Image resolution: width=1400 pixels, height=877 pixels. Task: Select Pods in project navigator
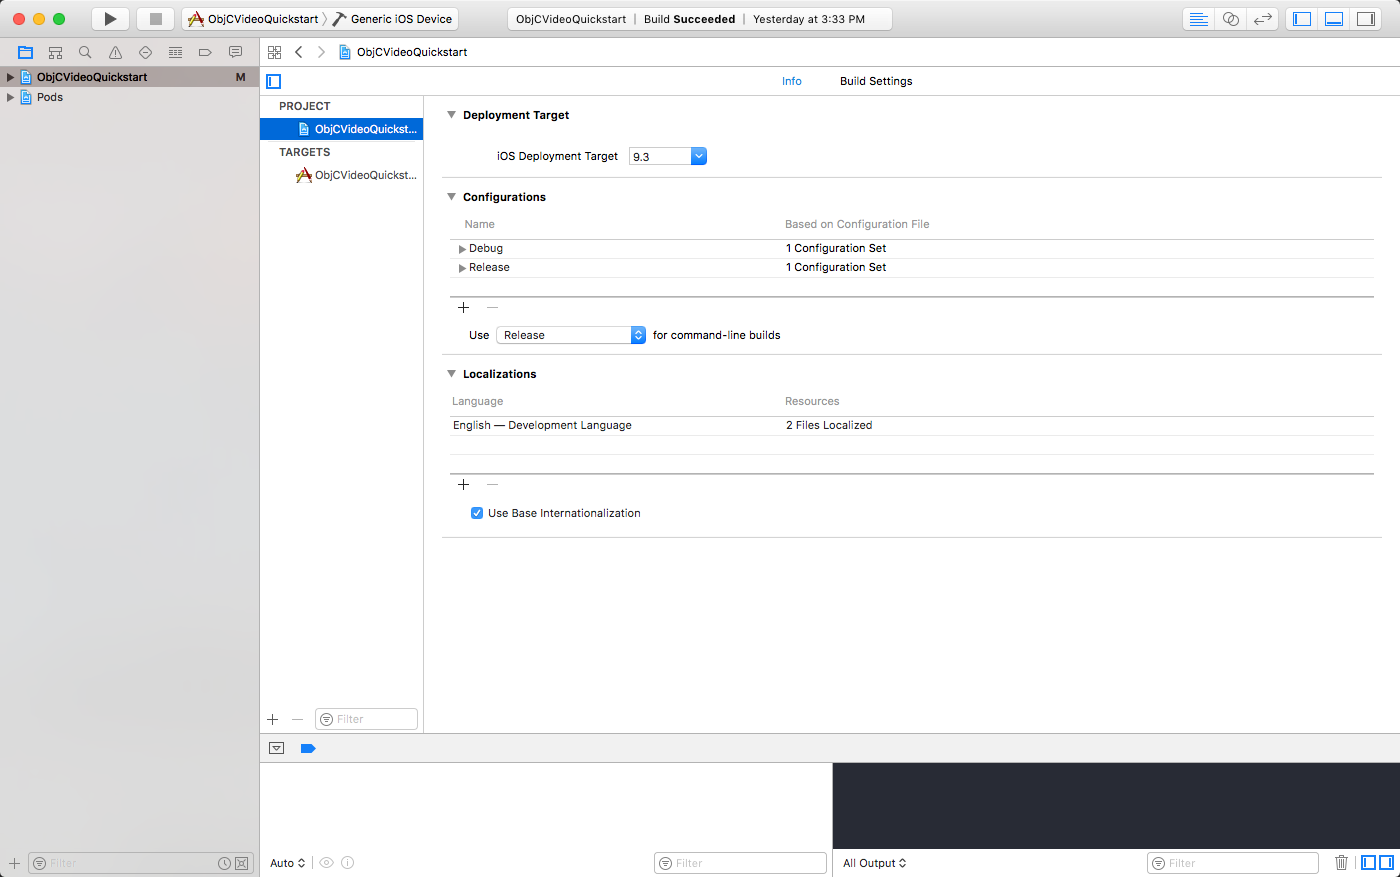click(x=50, y=97)
